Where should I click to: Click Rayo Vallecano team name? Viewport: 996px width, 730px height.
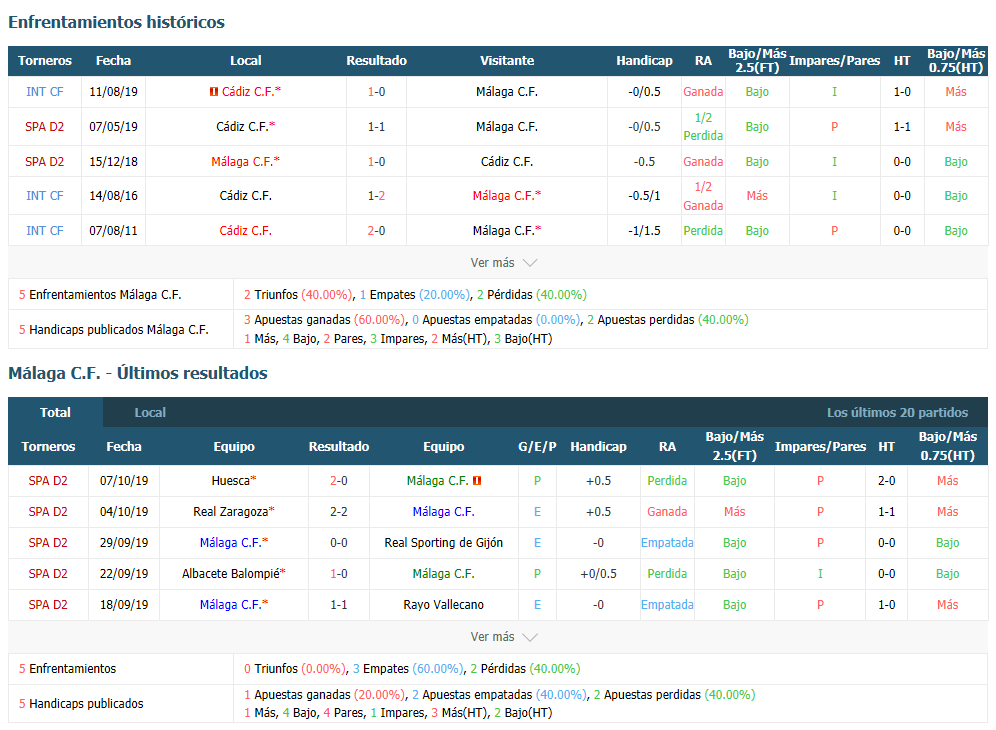tap(443, 605)
